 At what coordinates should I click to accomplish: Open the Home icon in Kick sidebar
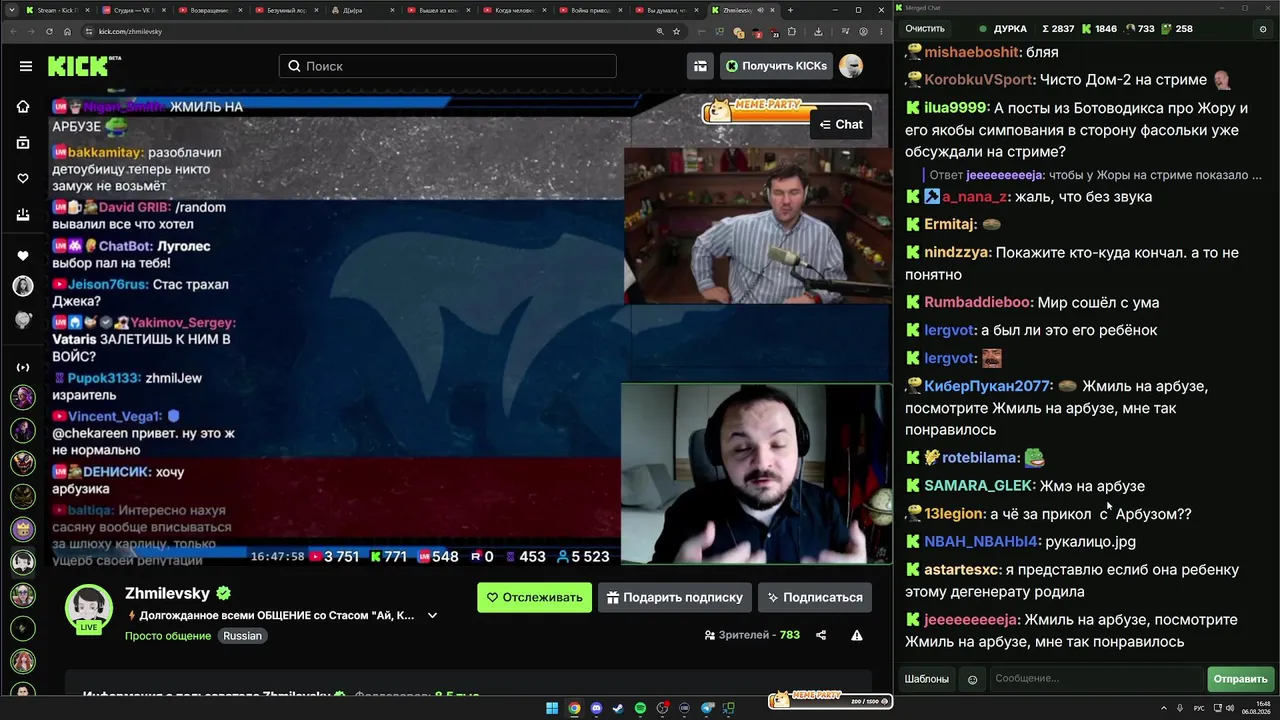pos(23,107)
